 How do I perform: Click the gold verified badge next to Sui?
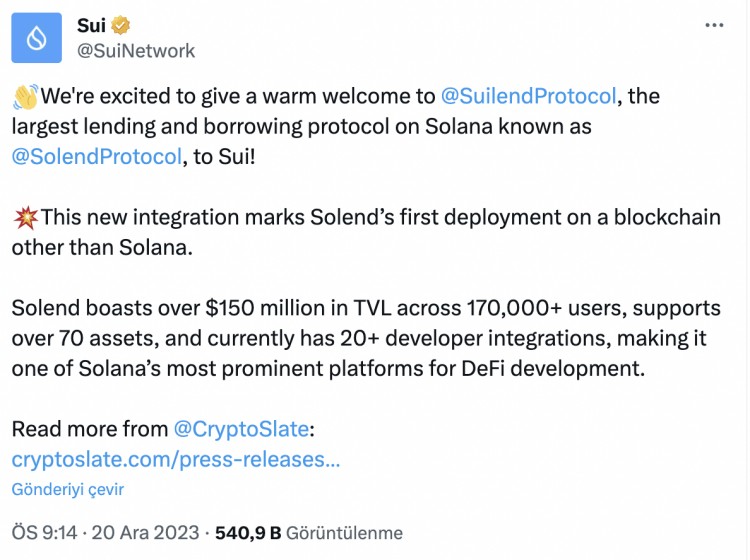pyautogui.click(x=121, y=25)
